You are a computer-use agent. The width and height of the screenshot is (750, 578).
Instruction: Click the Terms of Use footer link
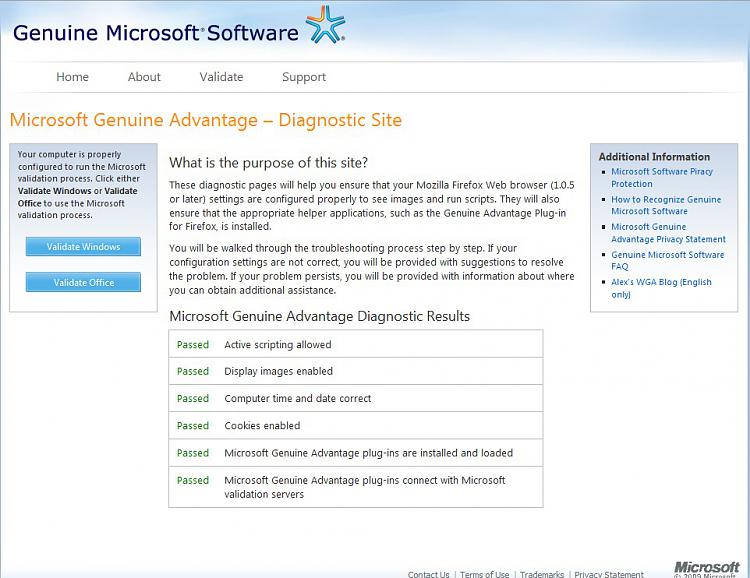(485, 574)
